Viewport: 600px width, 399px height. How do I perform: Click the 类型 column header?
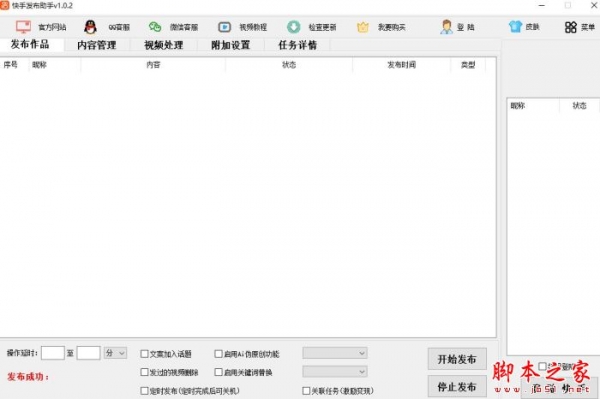pyautogui.click(x=468, y=65)
